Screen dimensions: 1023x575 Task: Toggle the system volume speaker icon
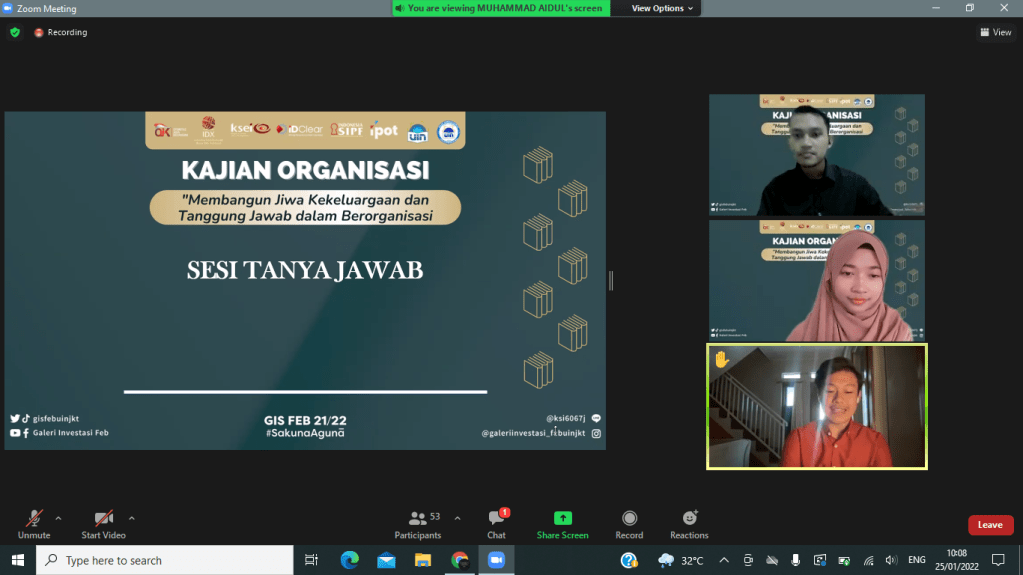coord(891,560)
